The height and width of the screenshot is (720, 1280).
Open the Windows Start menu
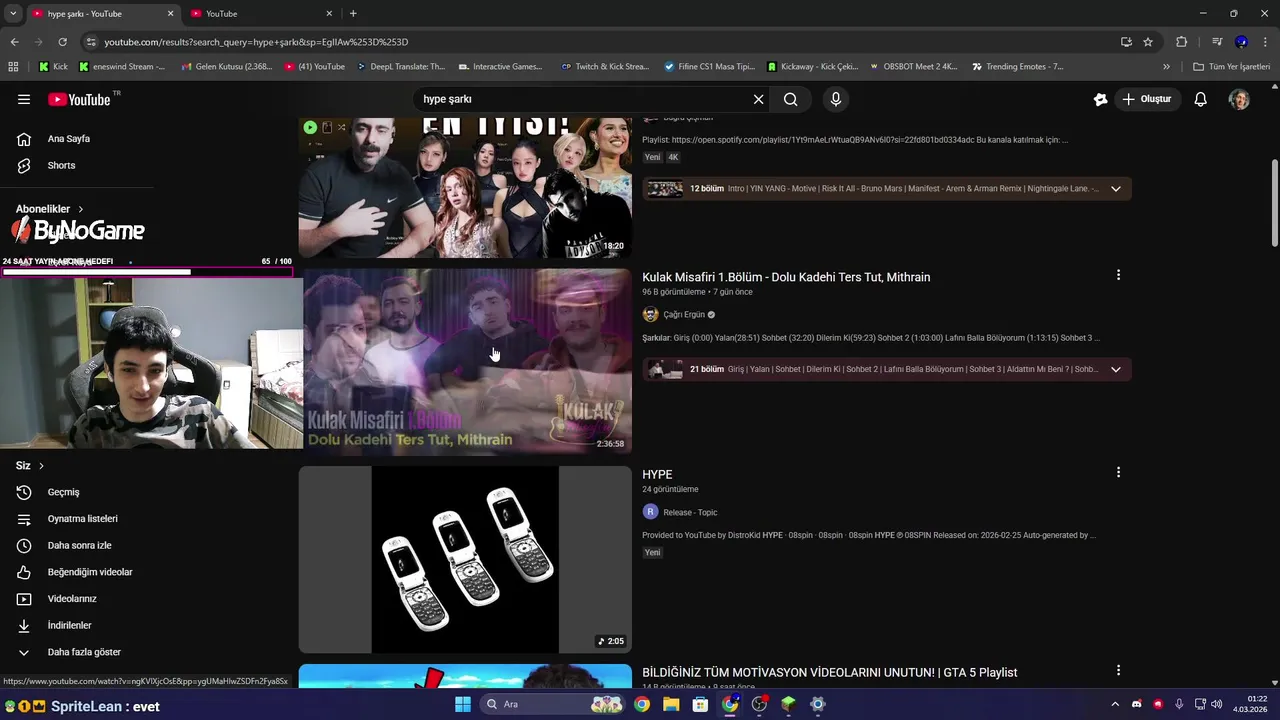click(462, 704)
